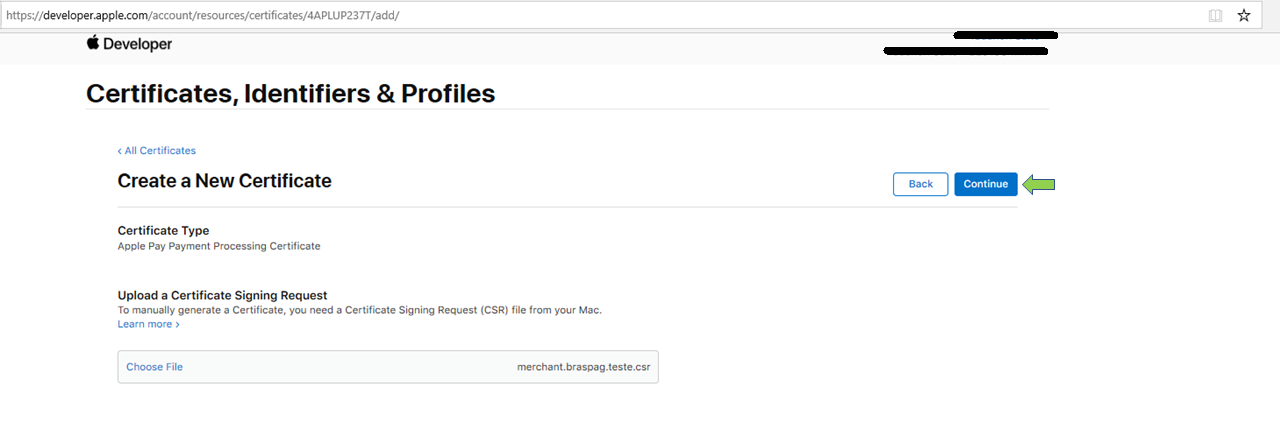
Task: Click the chevron beside All Certificates
Action: [119, 151]
